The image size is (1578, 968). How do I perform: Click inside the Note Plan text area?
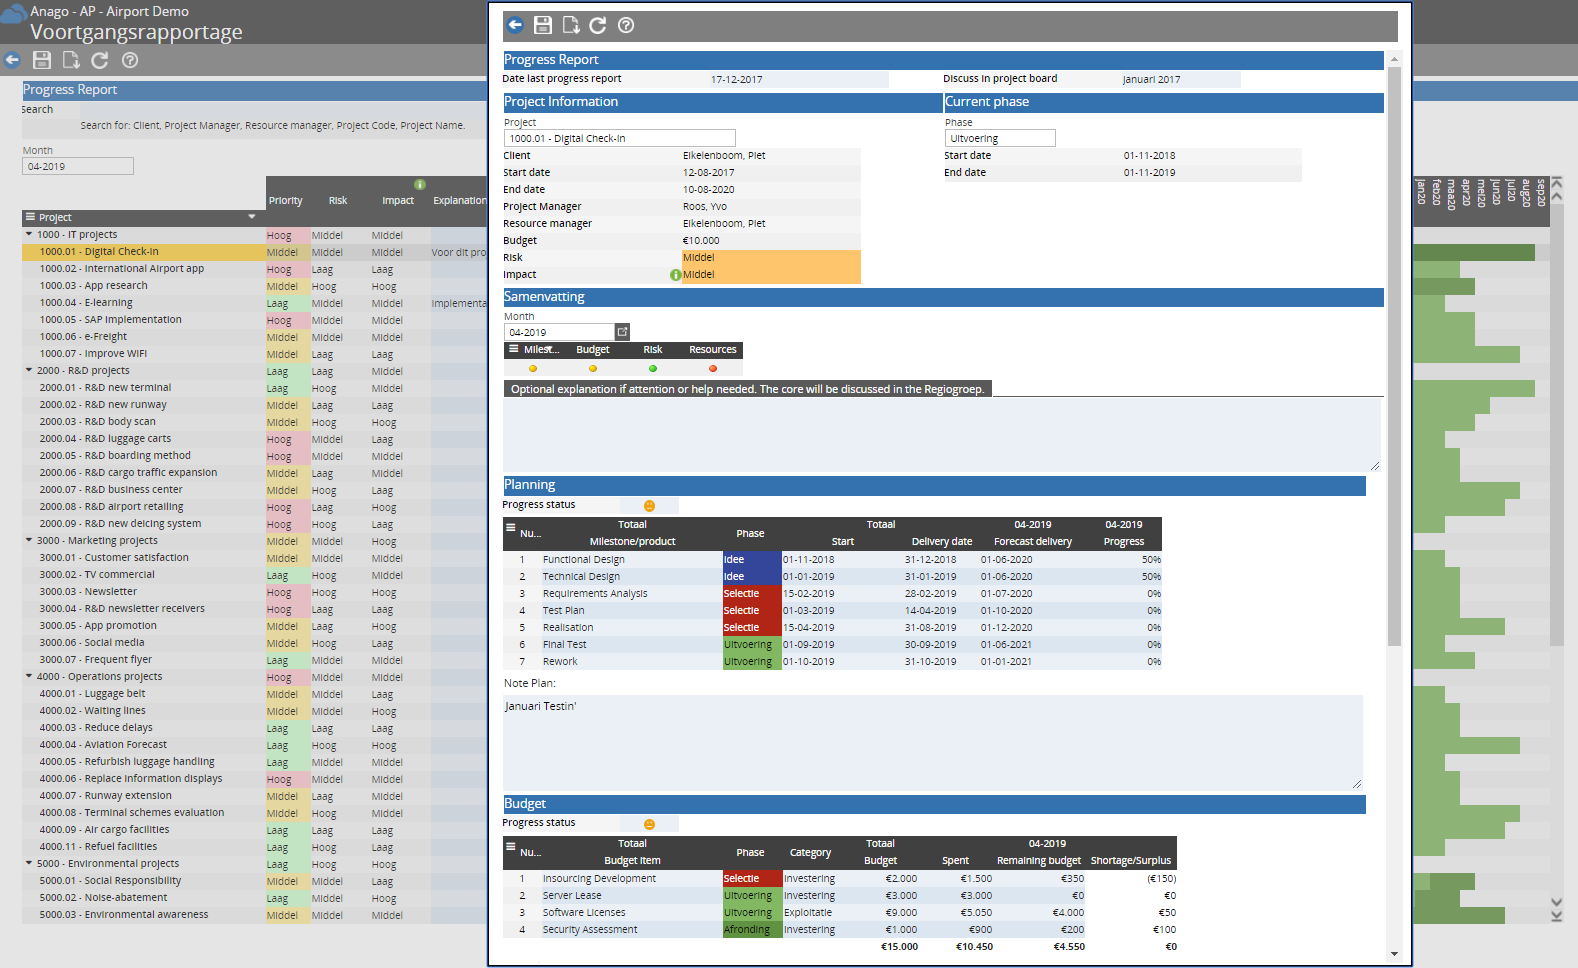click(932, 742)
